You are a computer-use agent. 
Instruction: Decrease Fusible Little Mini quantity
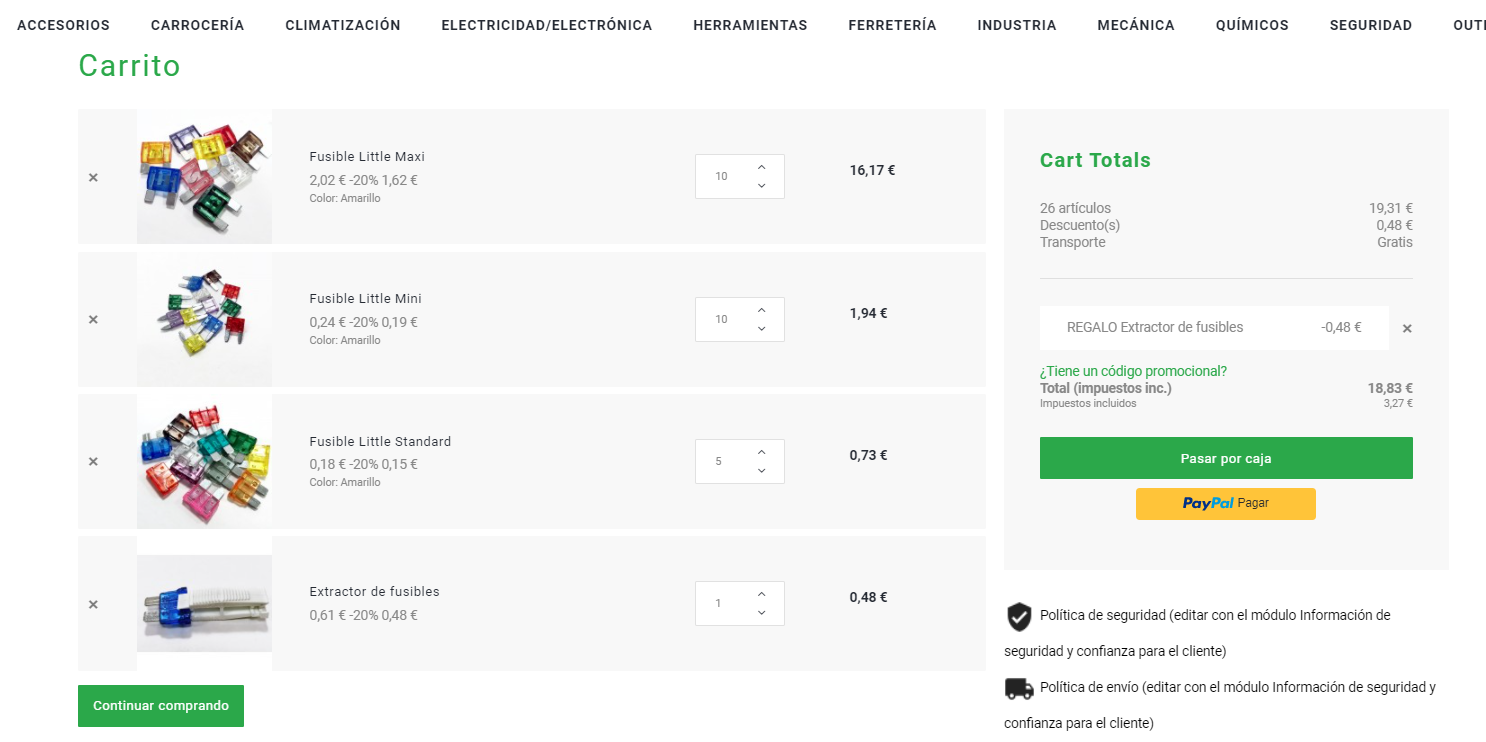[x=762, y=329]
